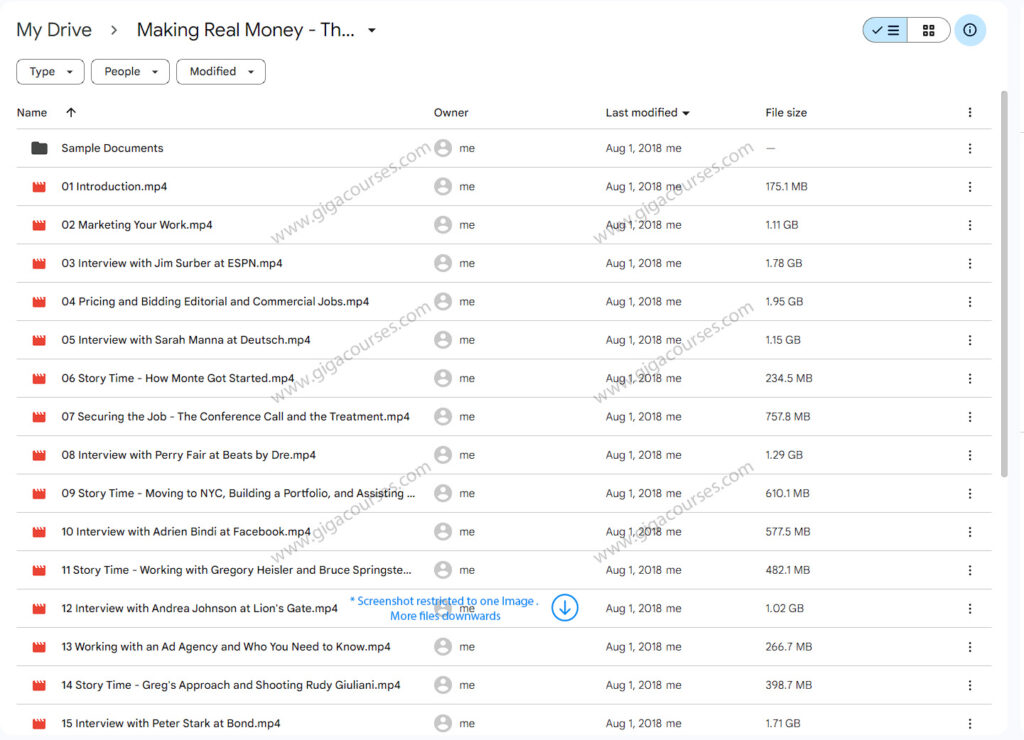
Task: Click the column header more options icon
Action: click(969, 113)
